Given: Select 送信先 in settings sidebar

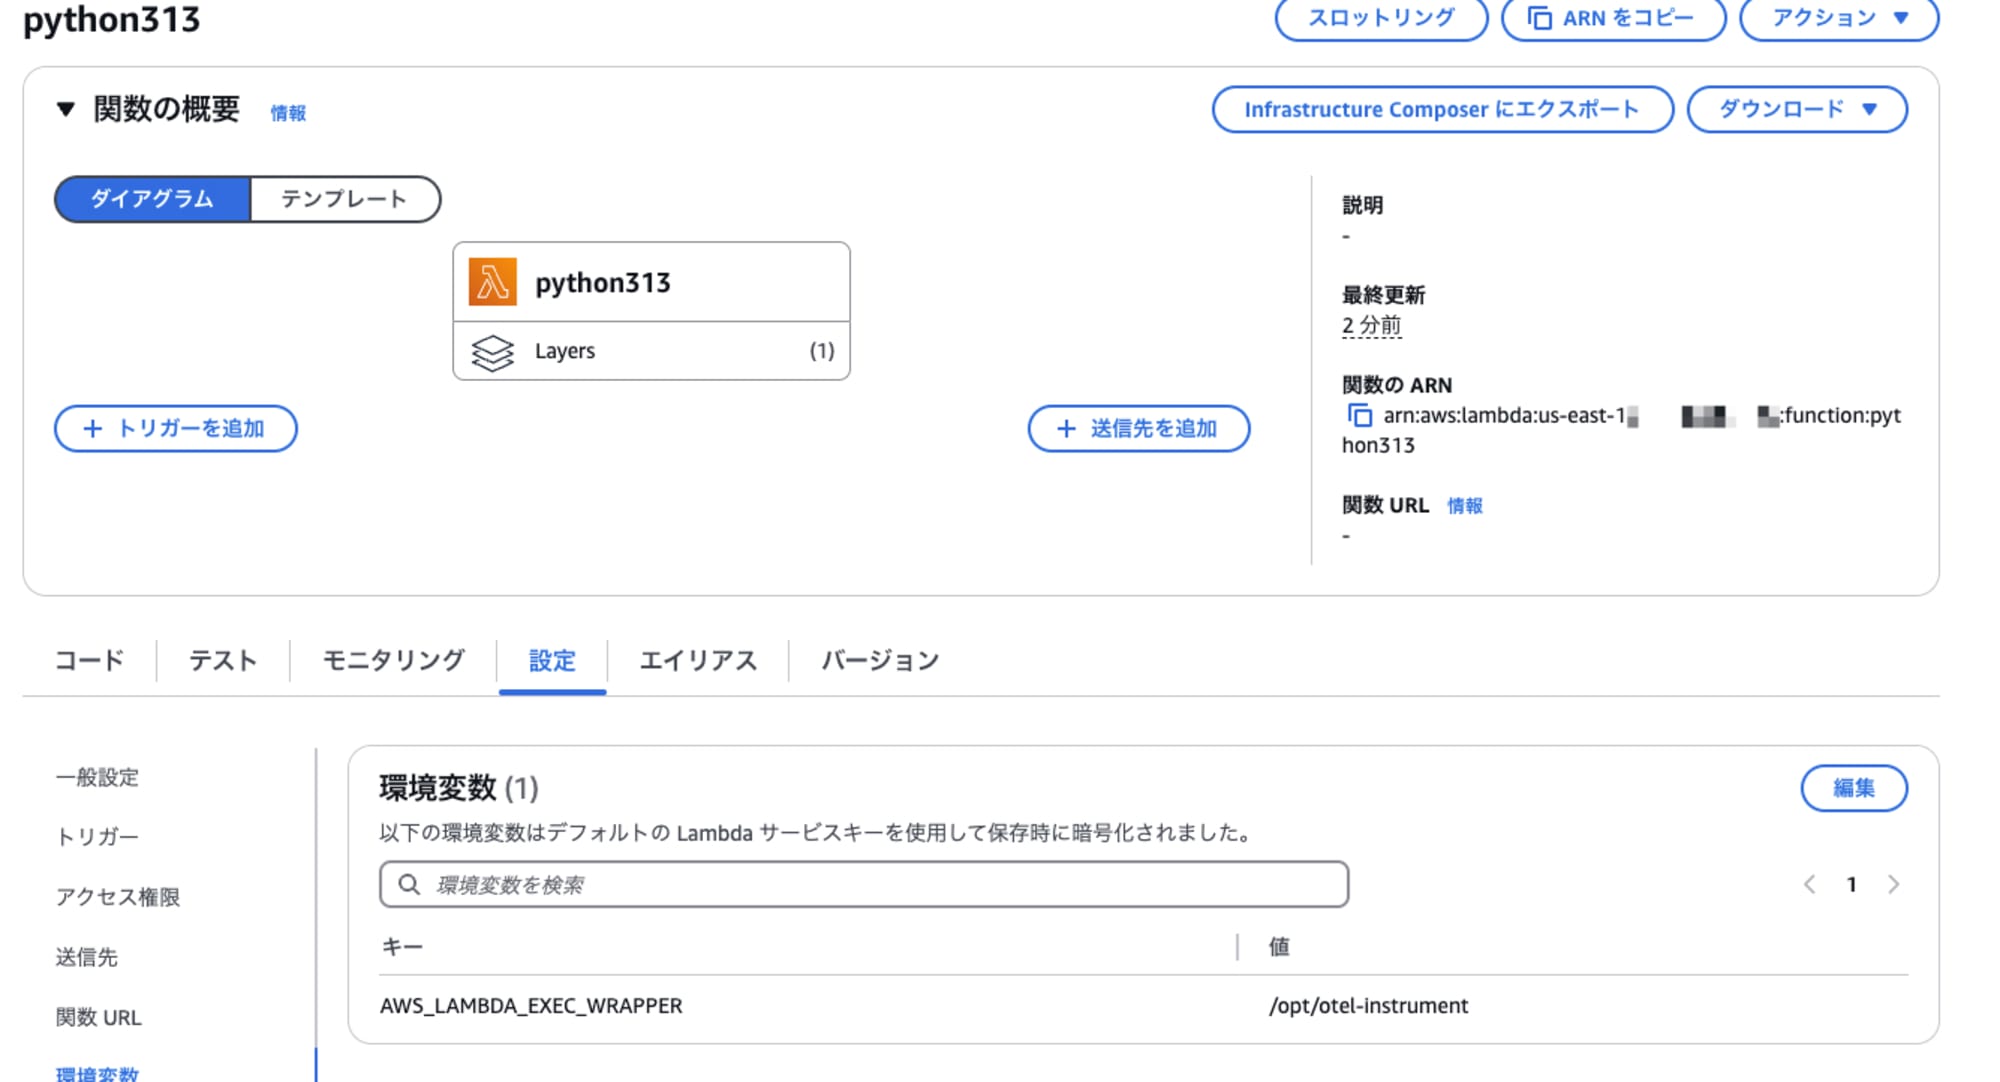Looking at the screenshot, I should tap(87, 957).
